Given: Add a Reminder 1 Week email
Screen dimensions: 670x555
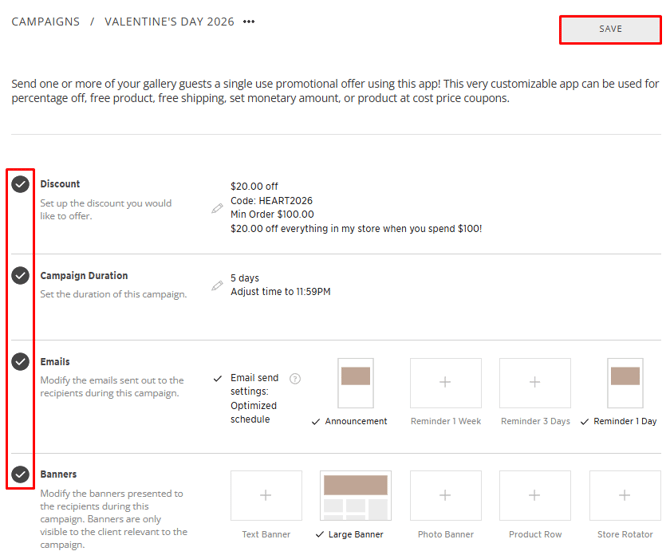Looking at the screenshot, I should (x=445, y=383).
